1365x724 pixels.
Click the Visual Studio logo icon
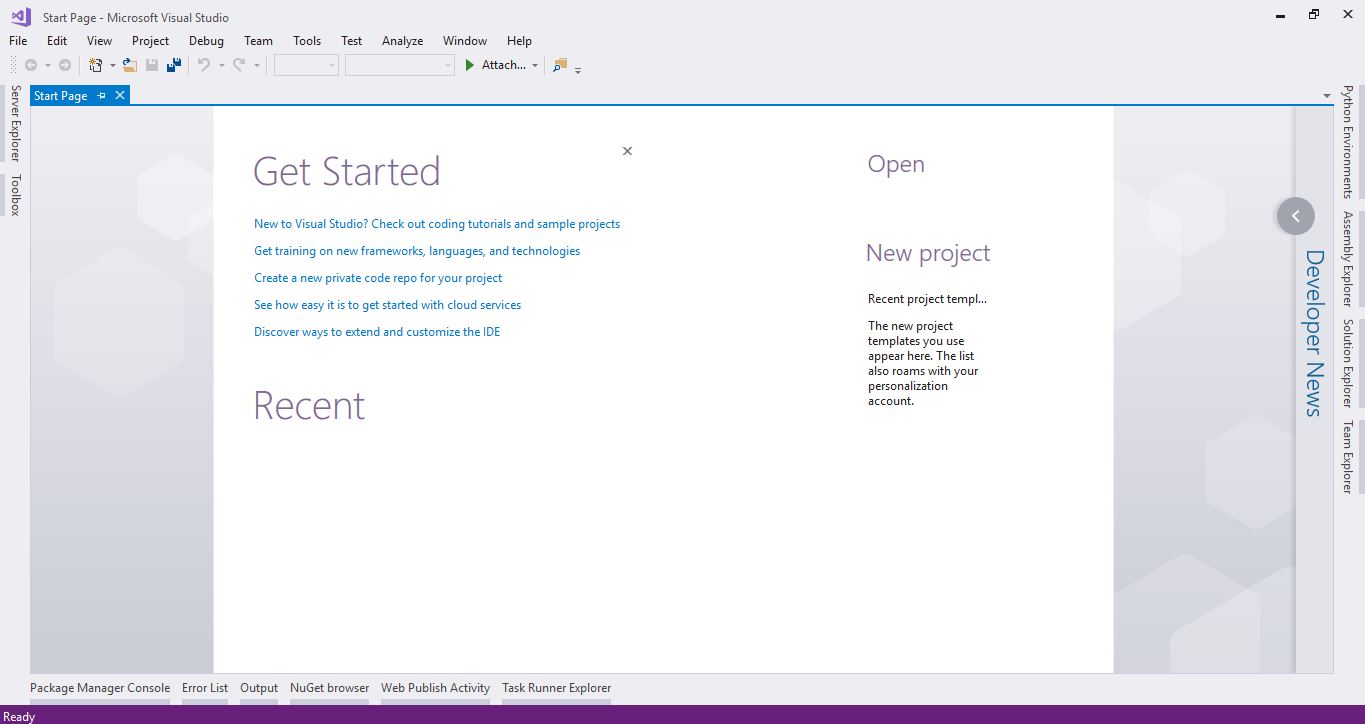[x=20, y=16]
